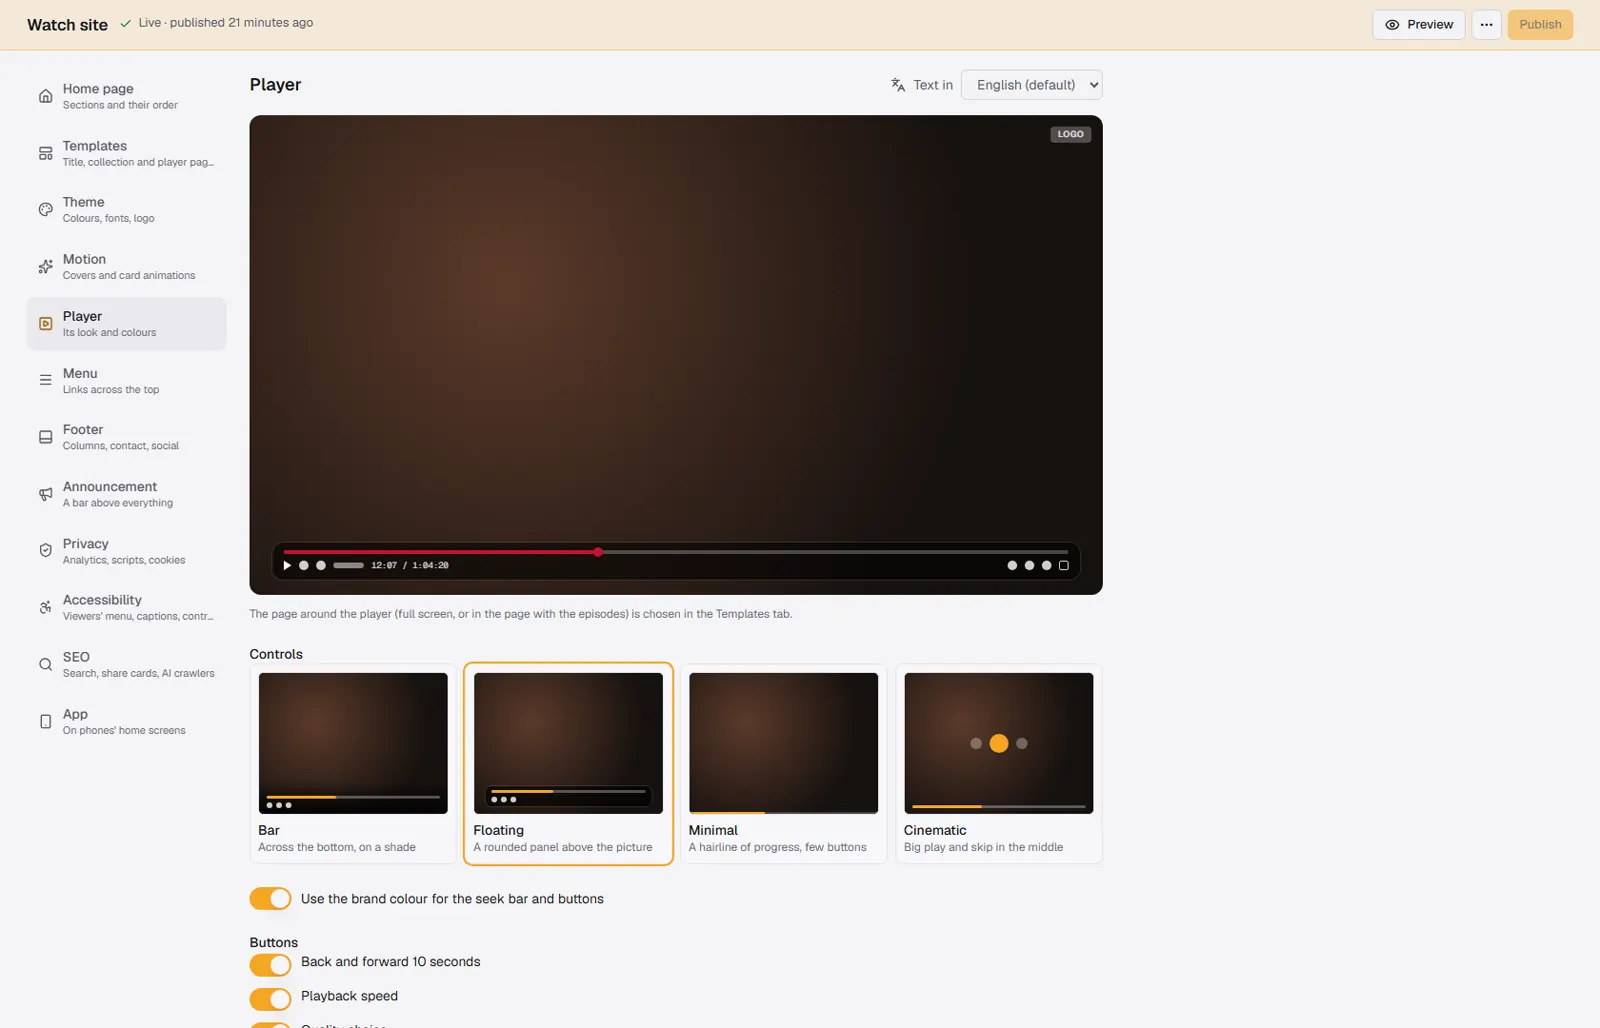Viewport: 1600px width, 1028px height.
Task: Click the "Controls" section label
Action: point(276,654)
